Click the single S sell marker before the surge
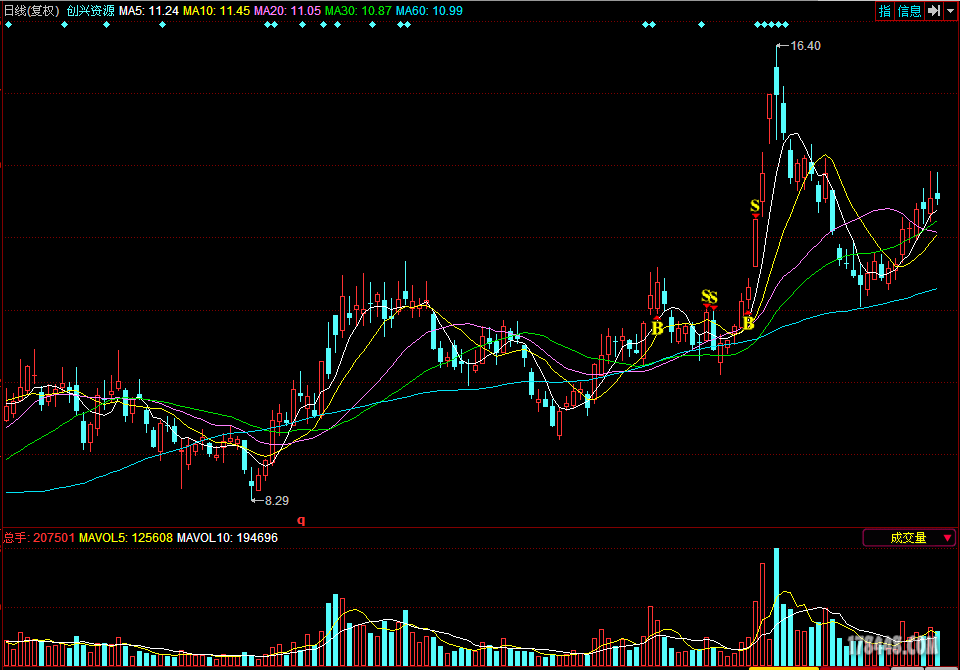Viewport: 960px width, 670px height. tap(755, 206)
